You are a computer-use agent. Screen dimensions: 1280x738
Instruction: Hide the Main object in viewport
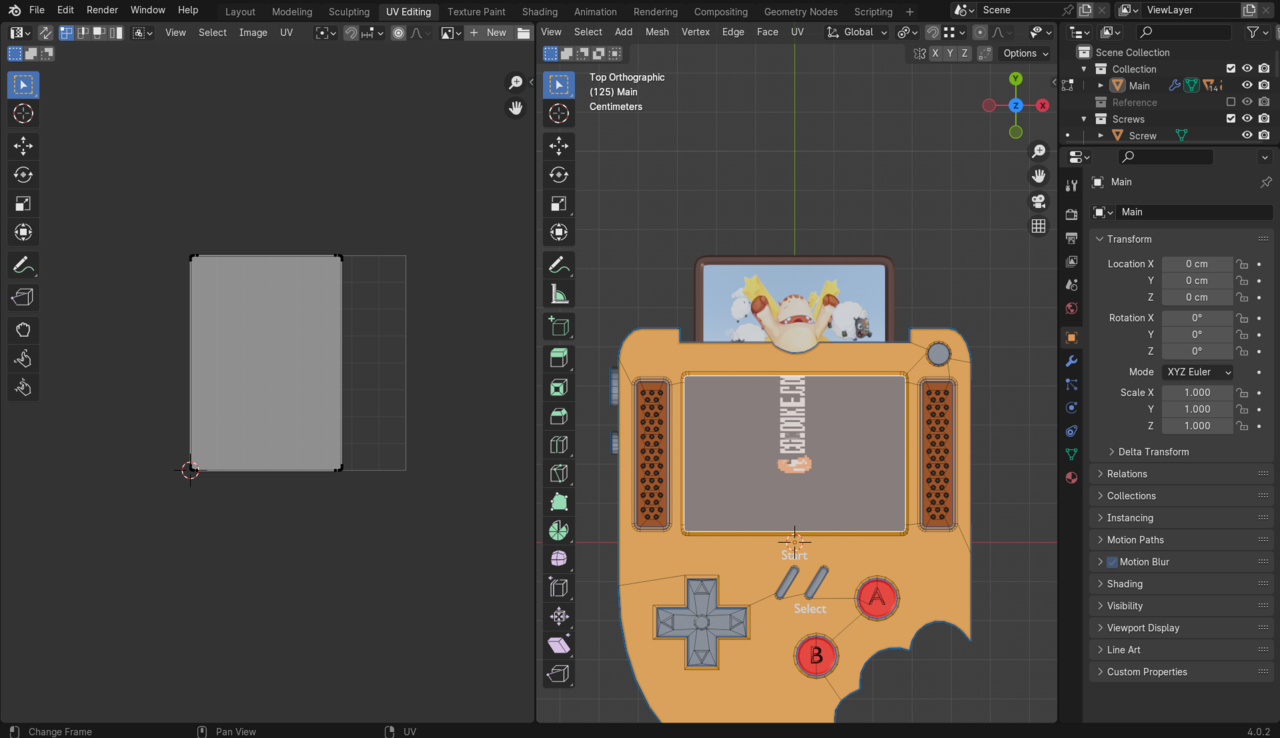coord(1247,86)
